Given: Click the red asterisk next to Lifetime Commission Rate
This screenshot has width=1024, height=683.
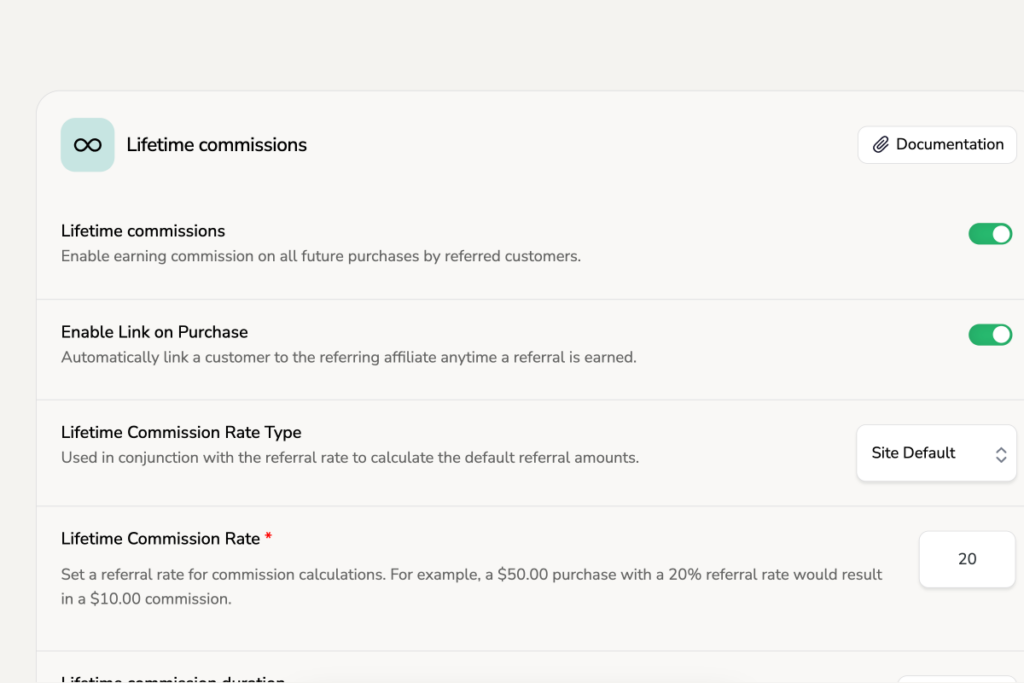Looking at the screenshot, I should click(267, 536).
